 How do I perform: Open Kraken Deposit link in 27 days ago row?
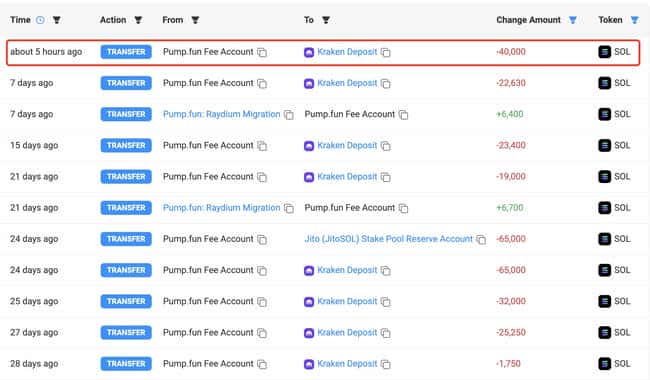(x=347, y=332)
